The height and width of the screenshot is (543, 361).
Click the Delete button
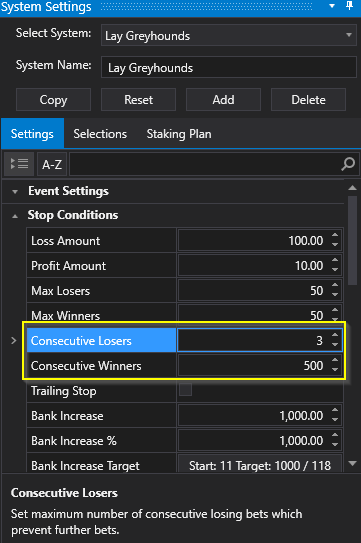pyautogui.click(x=308, y=100)
